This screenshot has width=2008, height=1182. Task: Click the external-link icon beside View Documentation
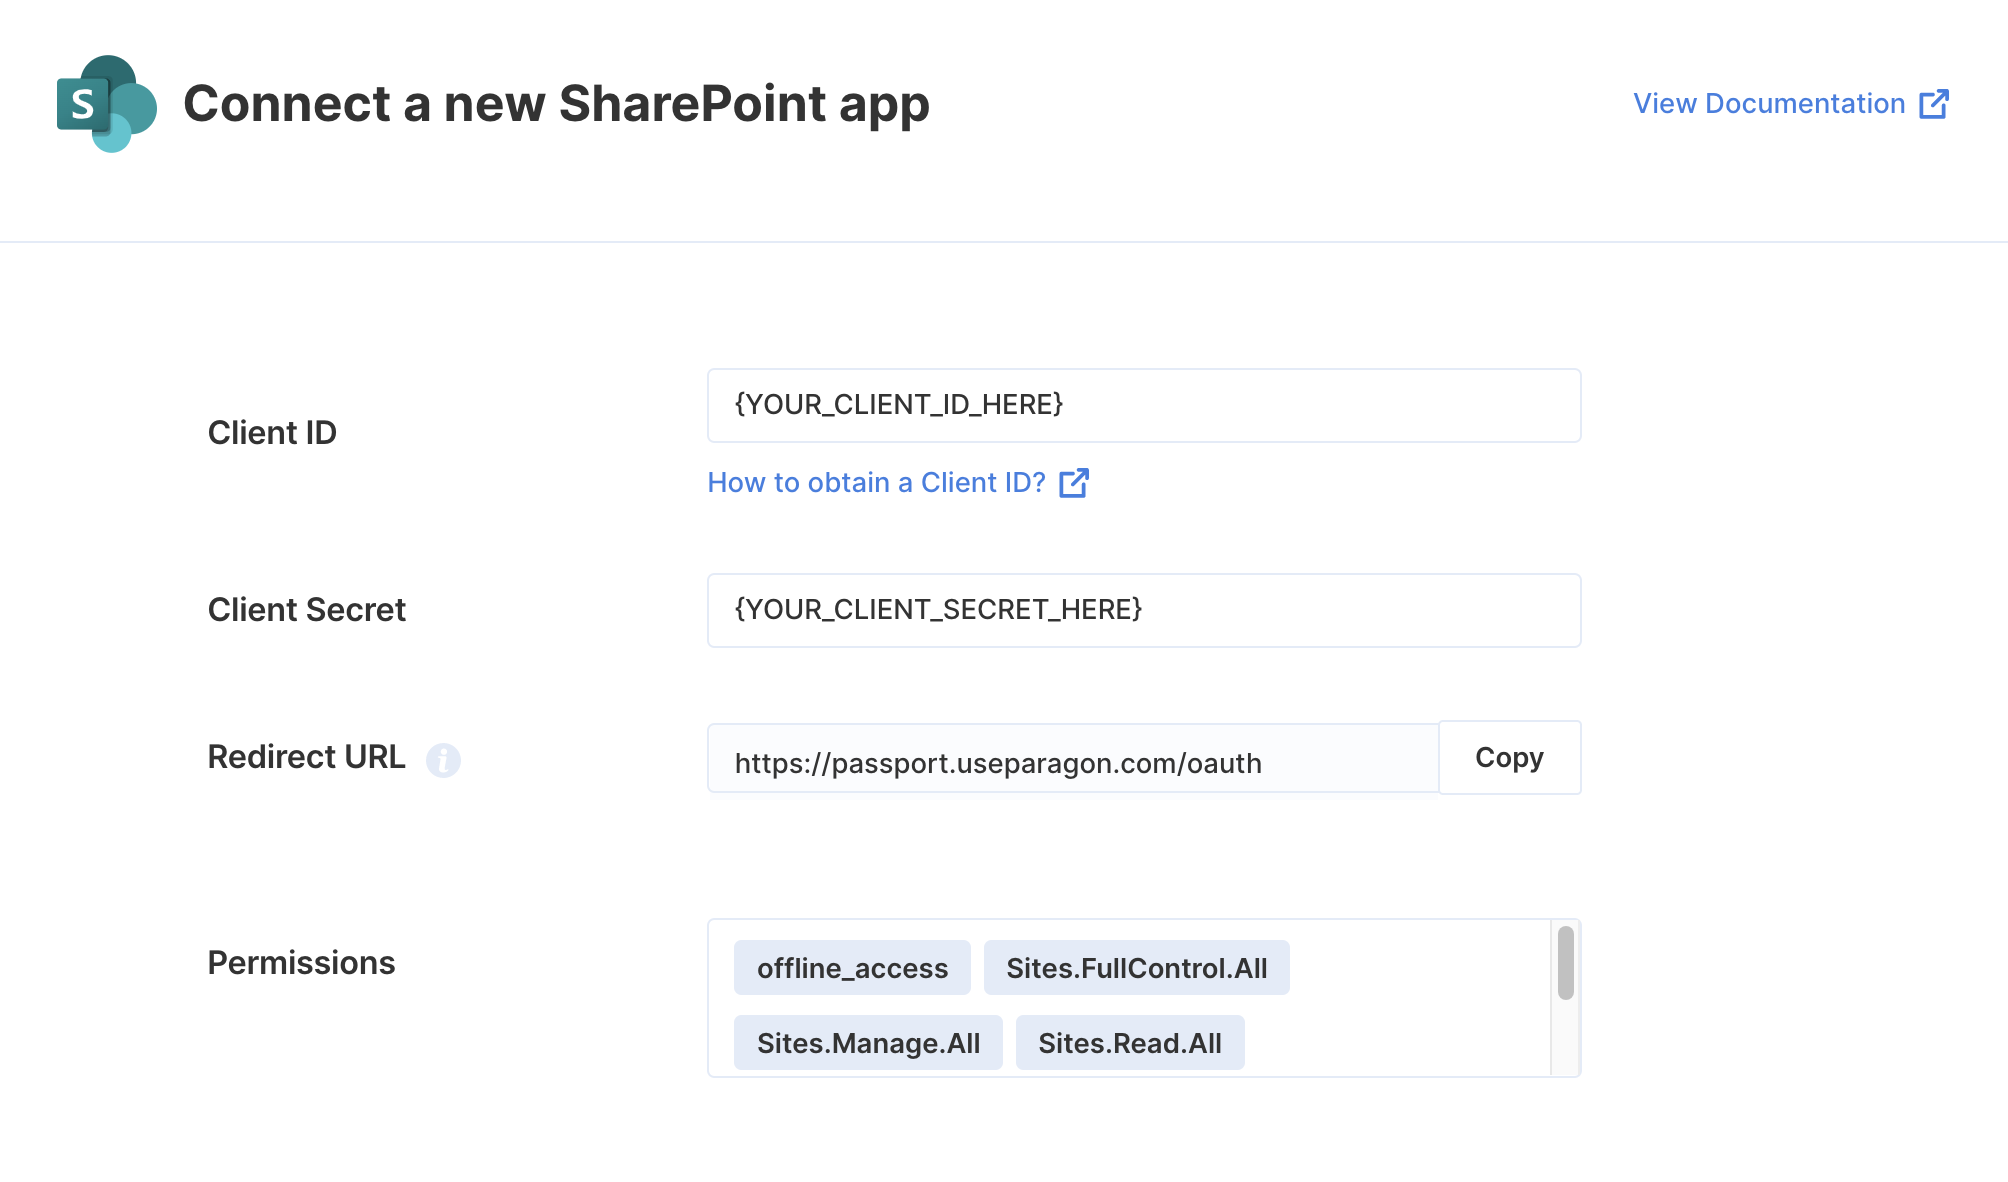coord(1934,104)
